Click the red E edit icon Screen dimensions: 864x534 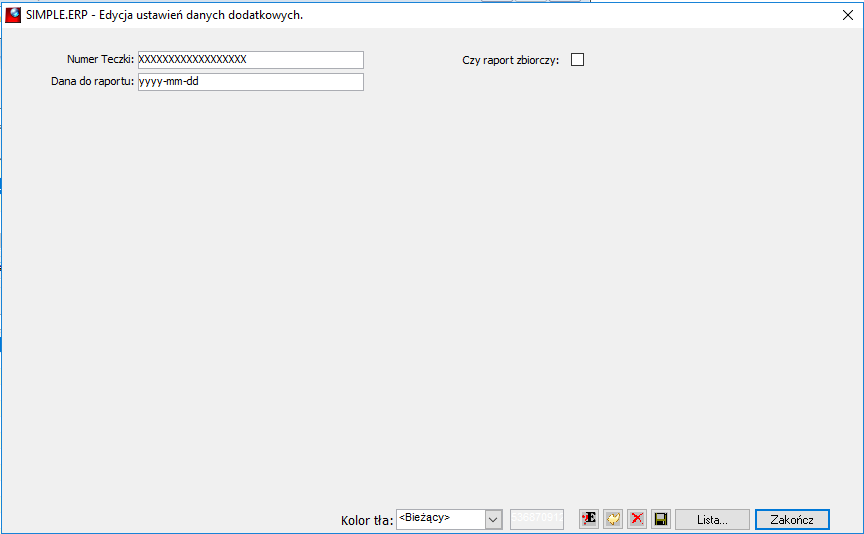point(589,519)
